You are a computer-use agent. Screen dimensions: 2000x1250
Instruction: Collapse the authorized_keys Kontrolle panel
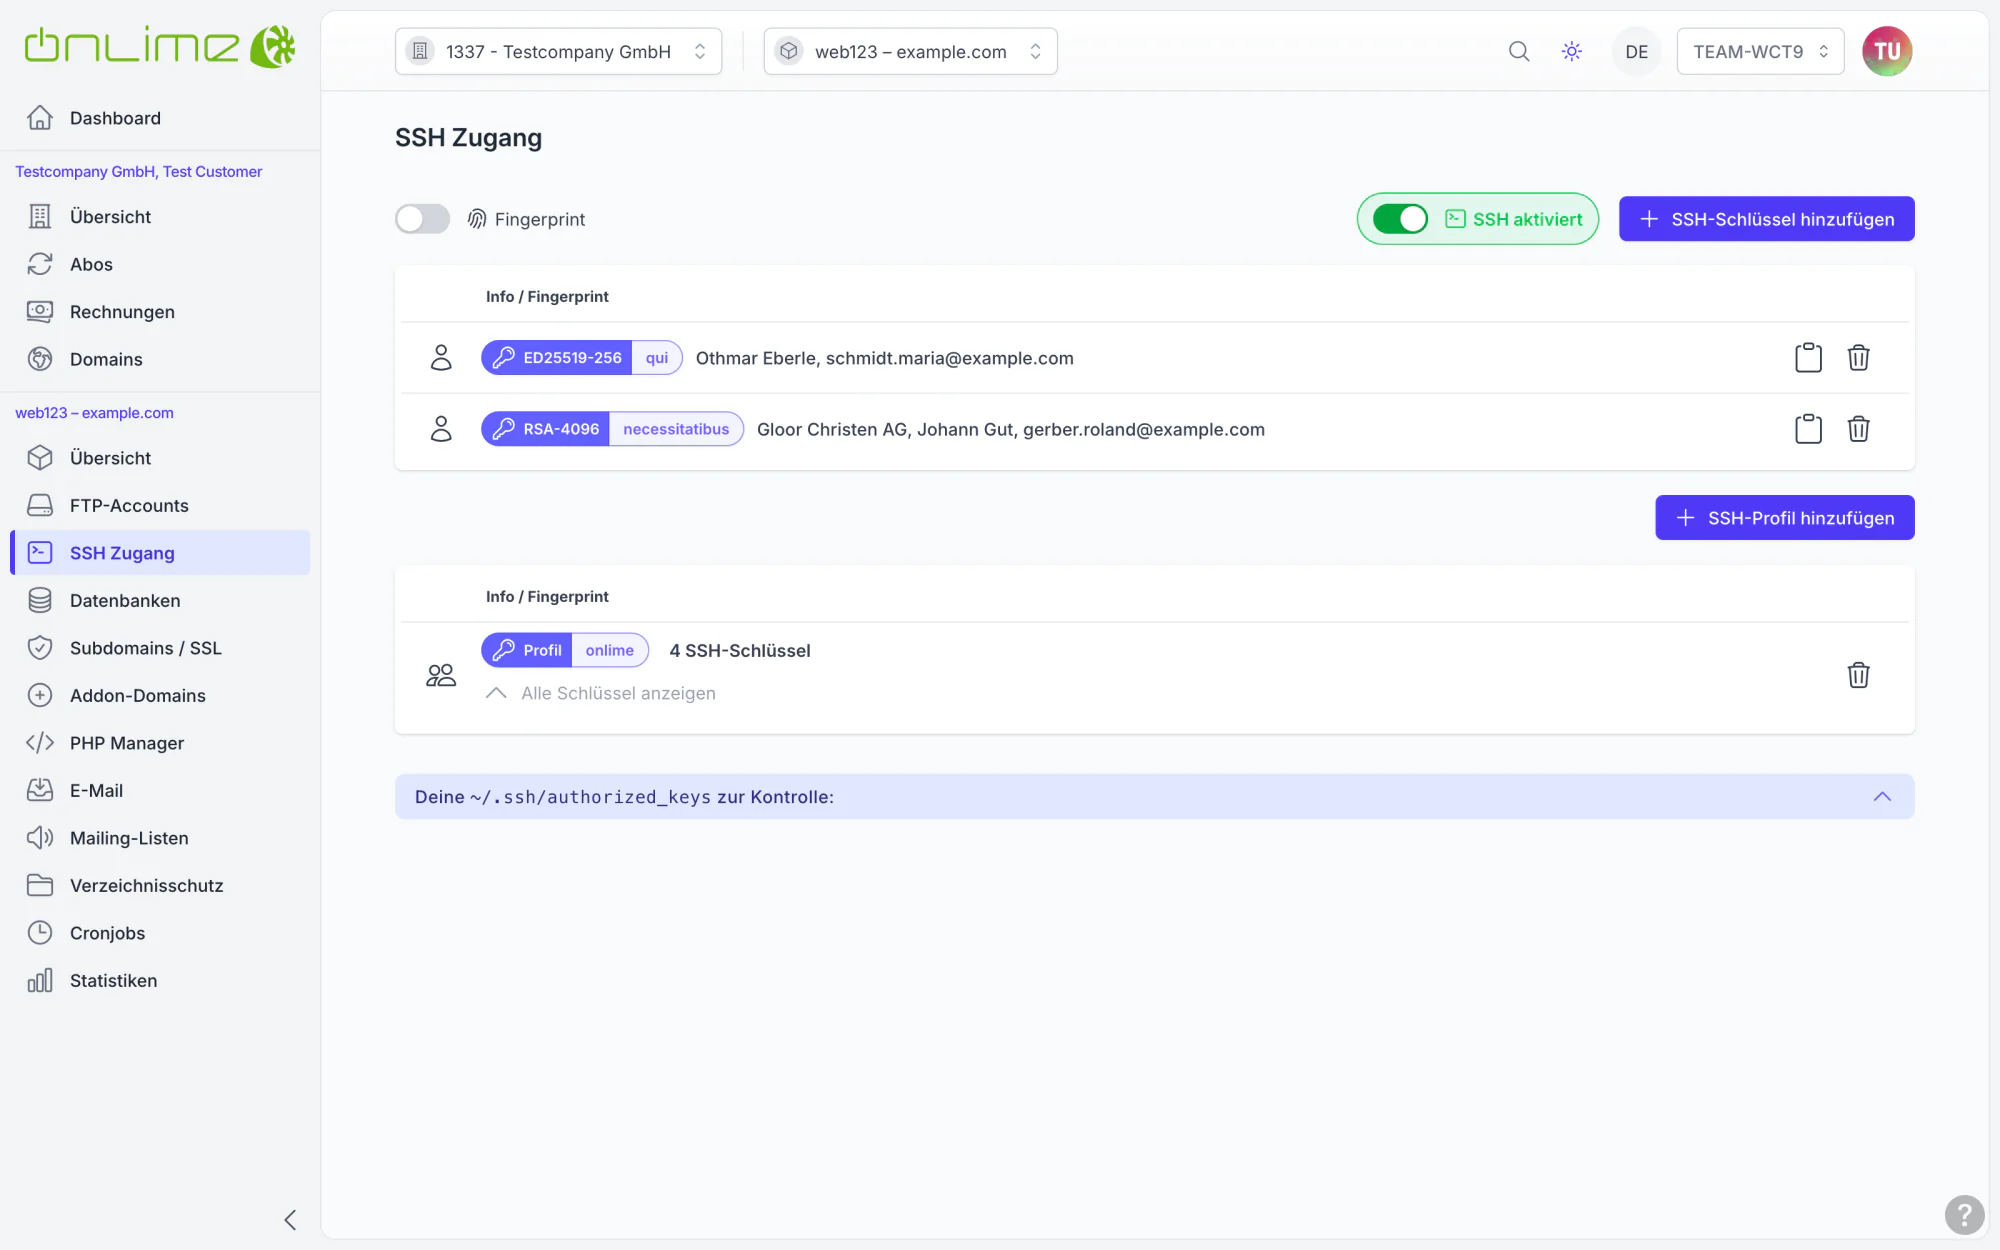(1882, 797)
